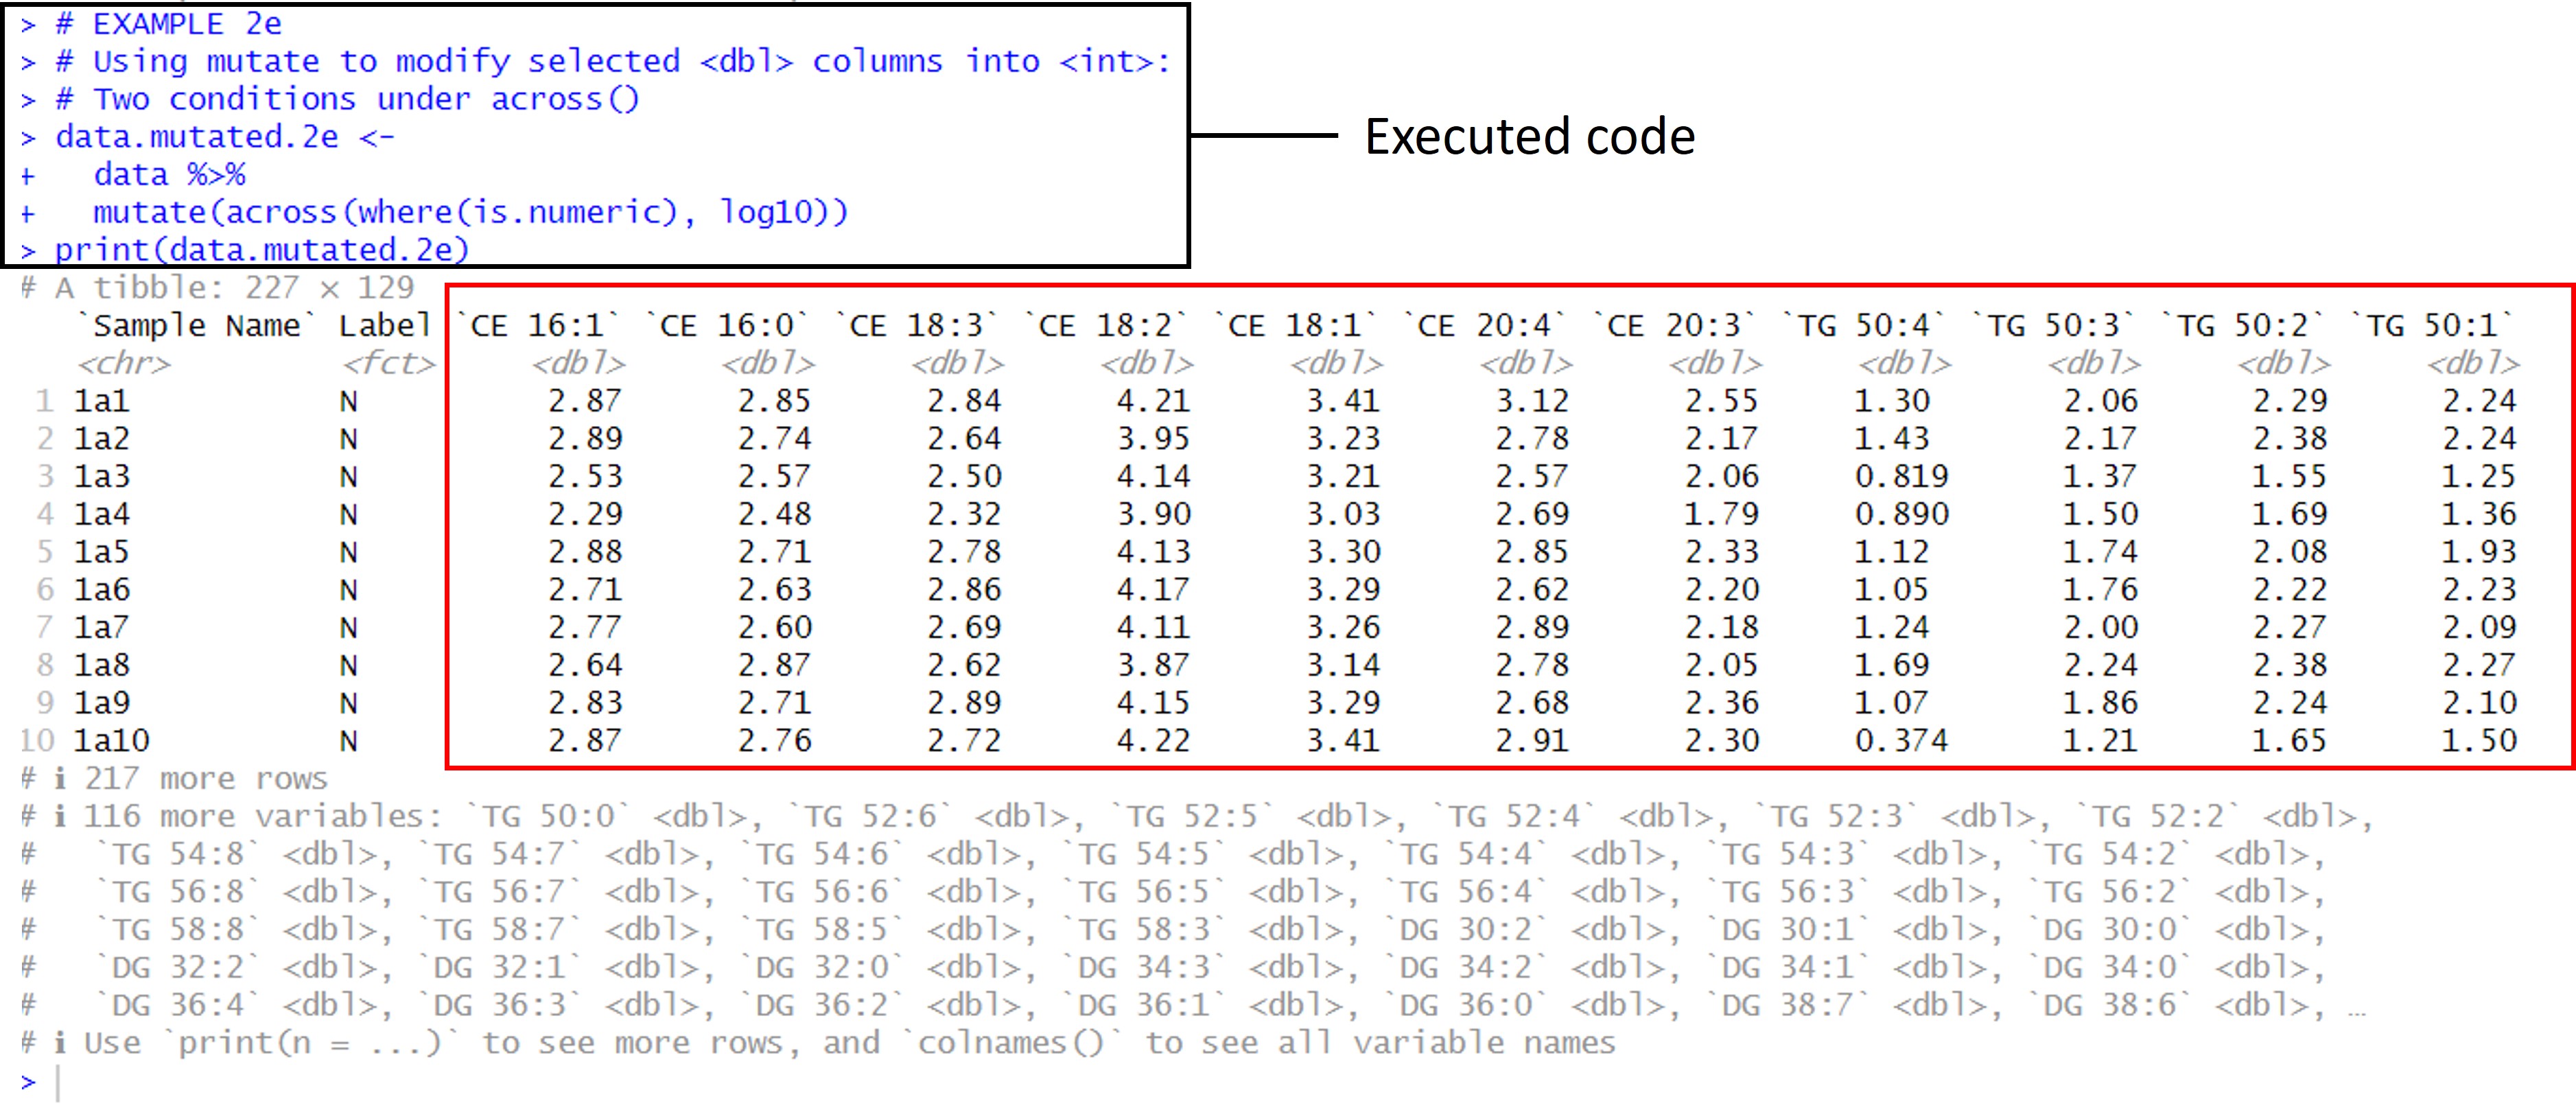Select sample name '1a4' in row 4
Screen dimensions: 2576x1108
coord(101,514)
